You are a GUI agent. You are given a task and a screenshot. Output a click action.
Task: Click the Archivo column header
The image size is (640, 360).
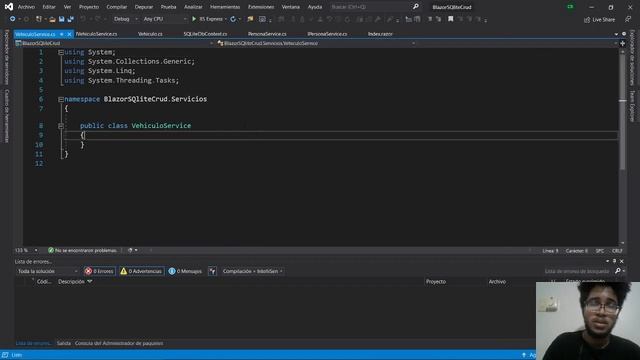click(497, 282)
